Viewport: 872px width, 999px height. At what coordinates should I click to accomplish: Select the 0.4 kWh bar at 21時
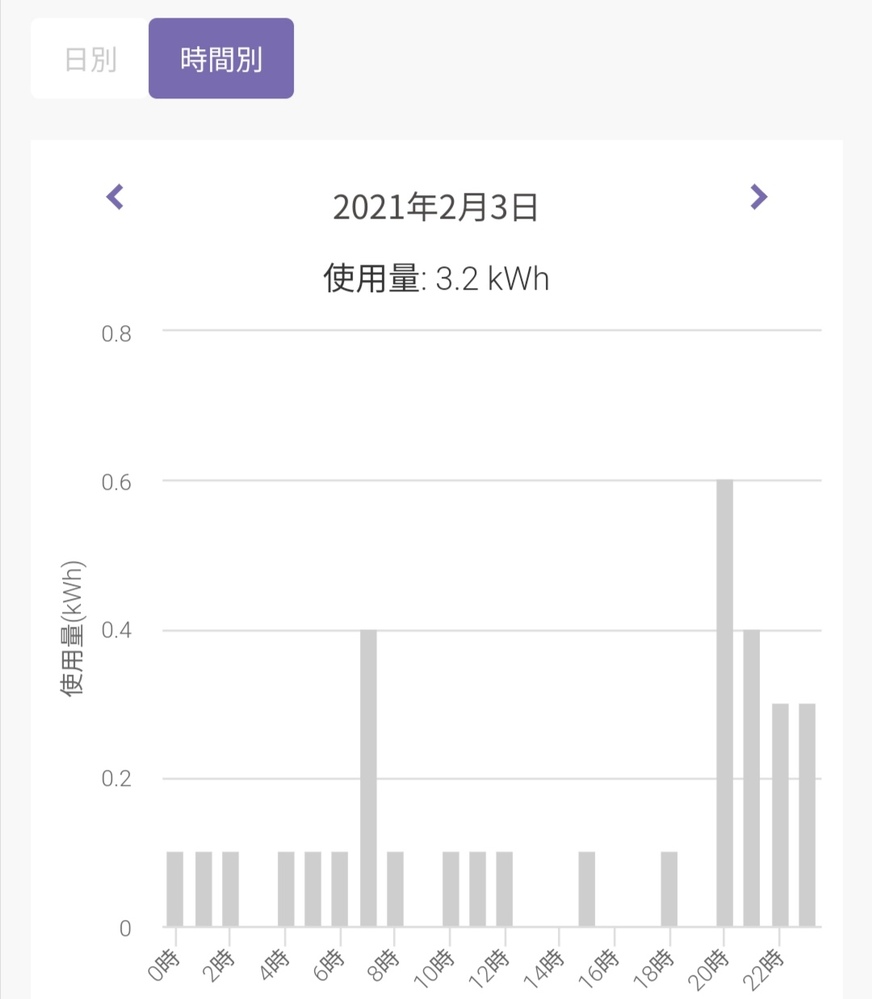coord(752,778)
